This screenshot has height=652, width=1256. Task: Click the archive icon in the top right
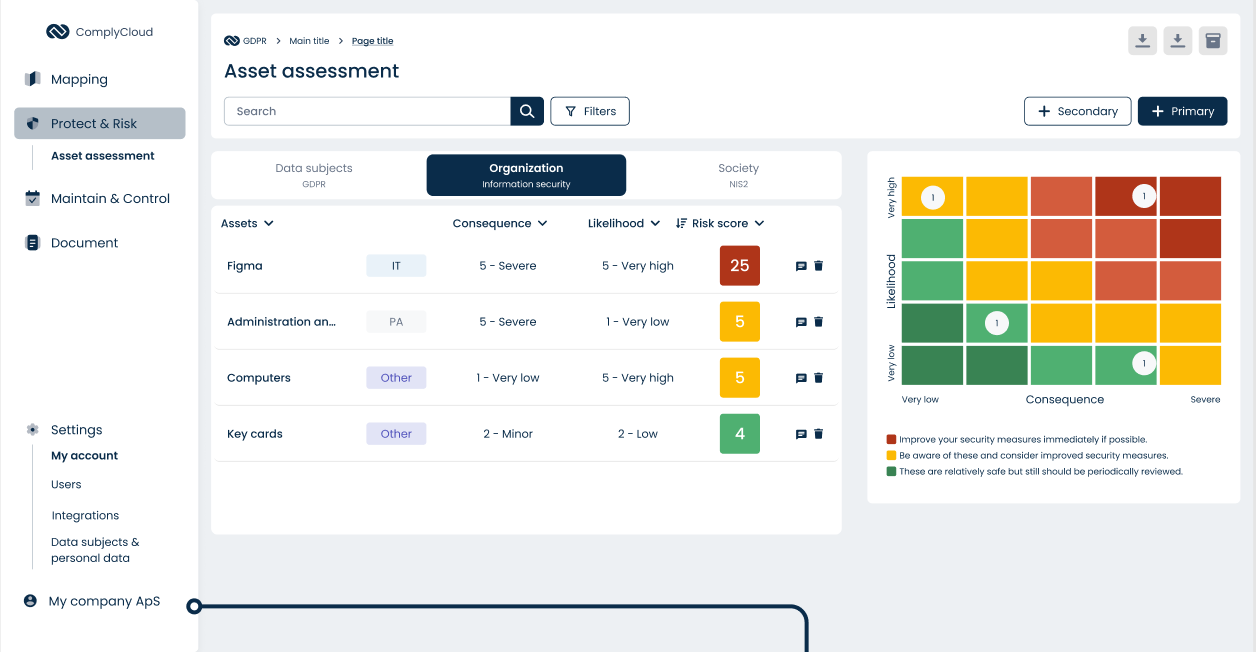[x=1213, y=40]
